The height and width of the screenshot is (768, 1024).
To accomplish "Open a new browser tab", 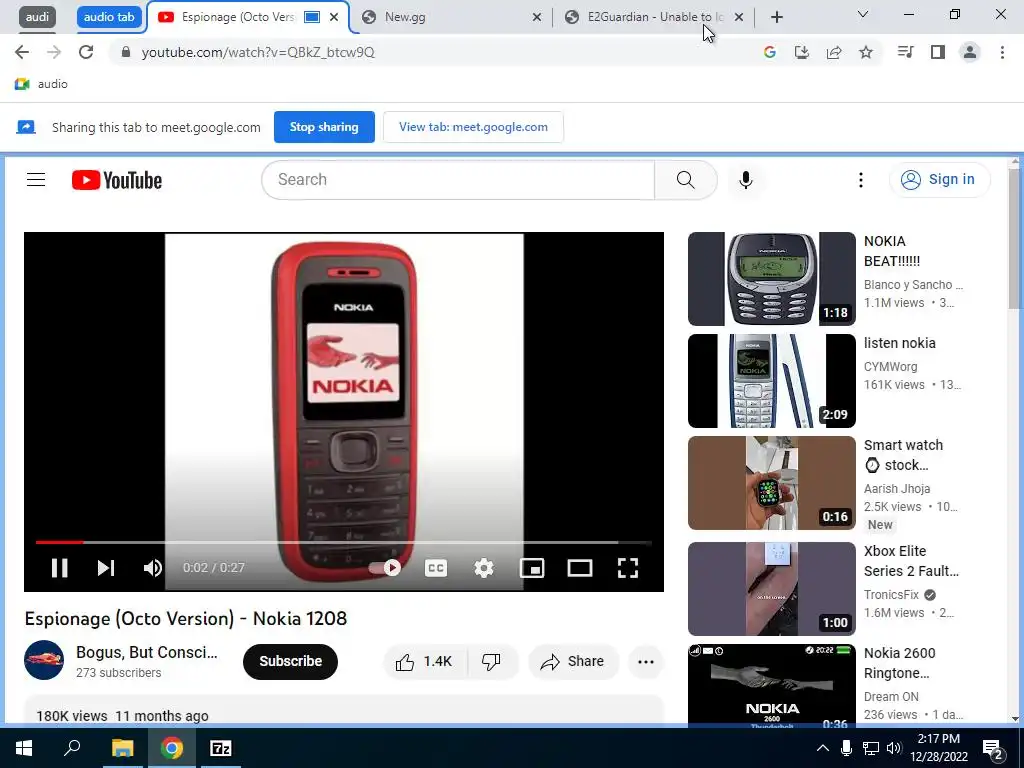I will click(x=776, y=17).
